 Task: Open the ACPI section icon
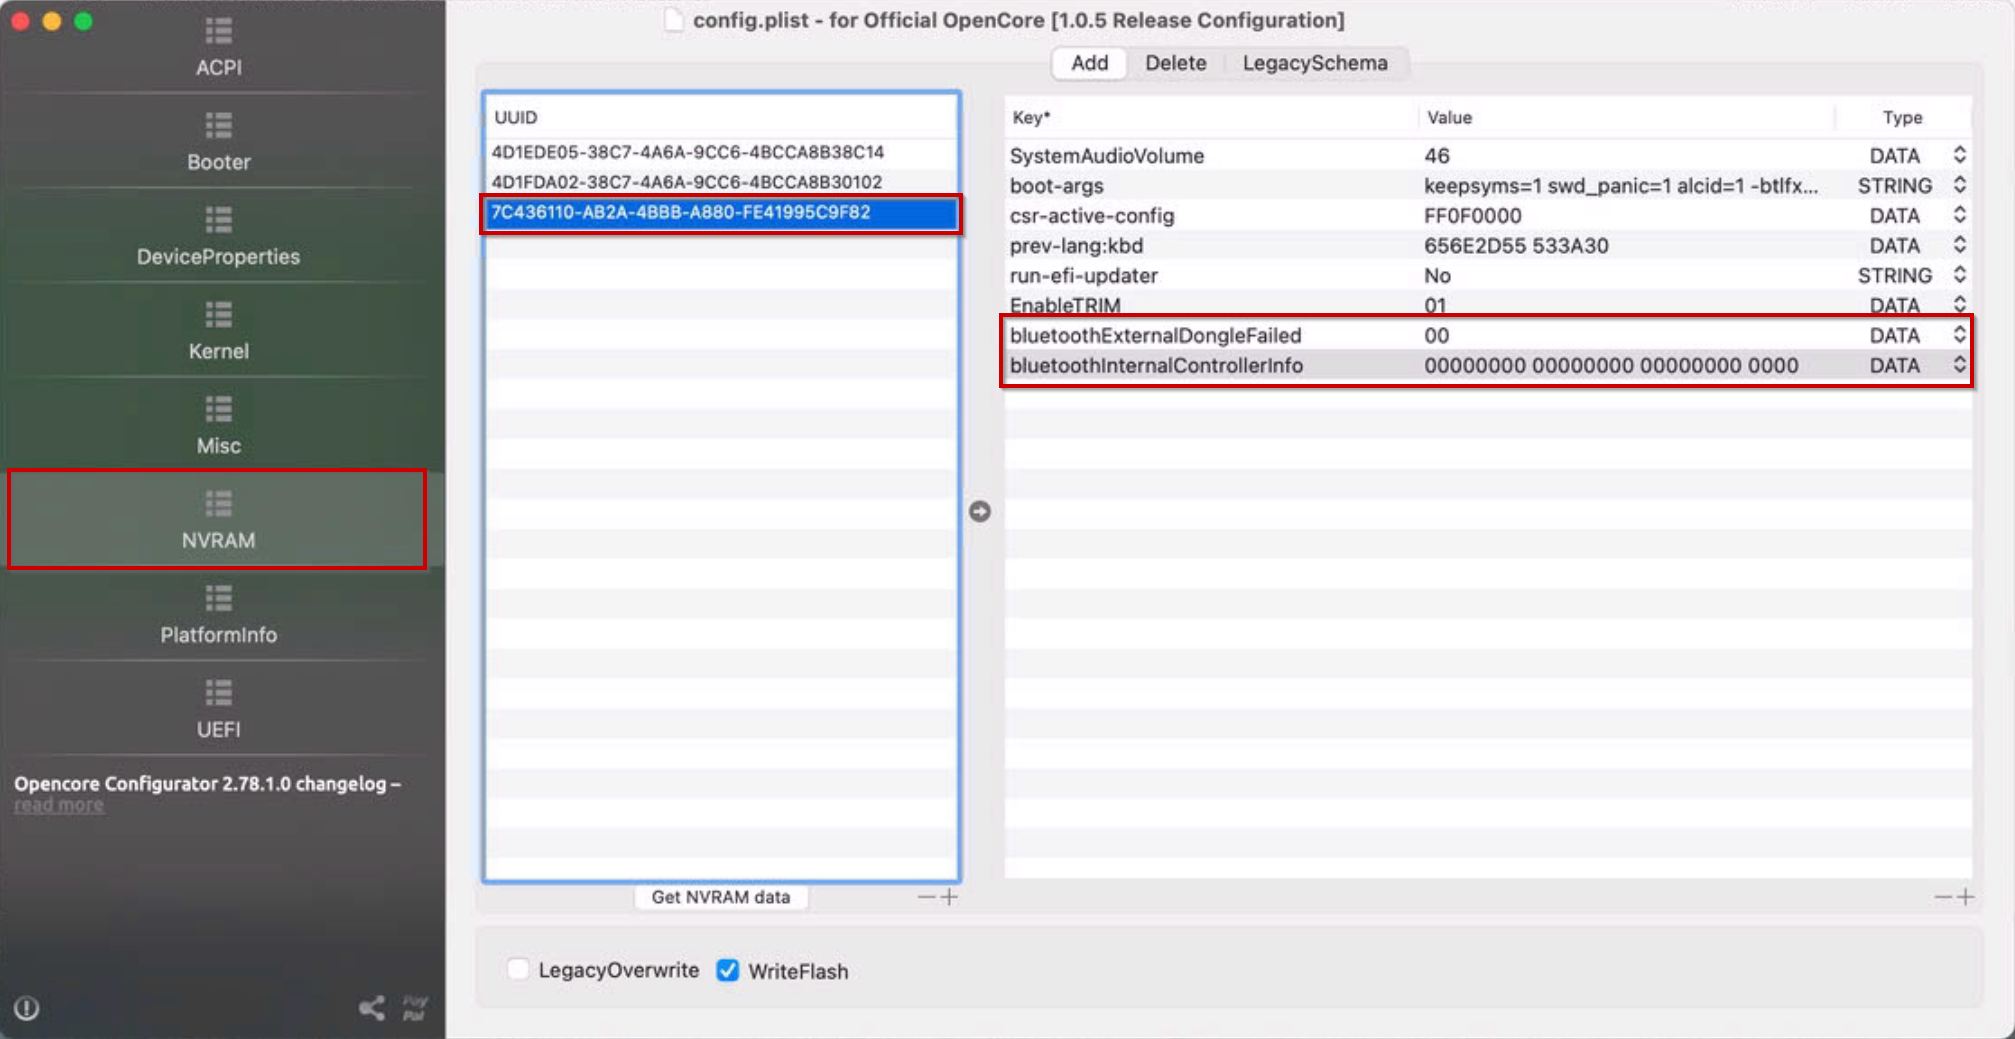click(218, 33)
